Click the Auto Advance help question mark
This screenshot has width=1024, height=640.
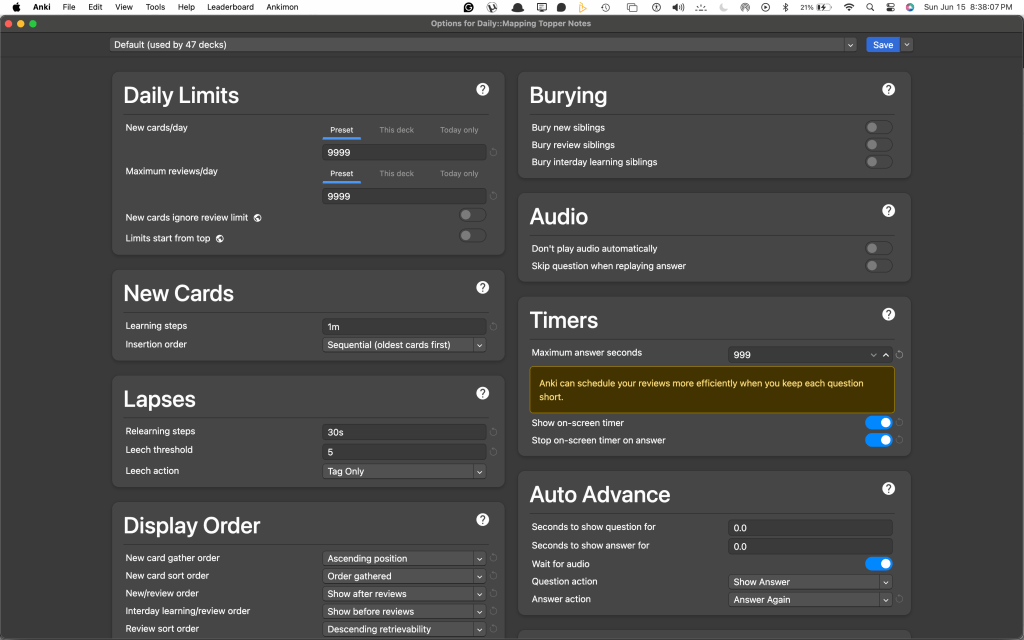888,489
